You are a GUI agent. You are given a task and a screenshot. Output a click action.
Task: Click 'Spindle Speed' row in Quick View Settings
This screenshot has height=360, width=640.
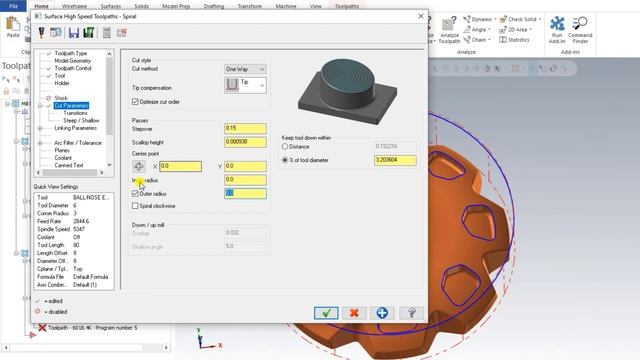[73, 229]
